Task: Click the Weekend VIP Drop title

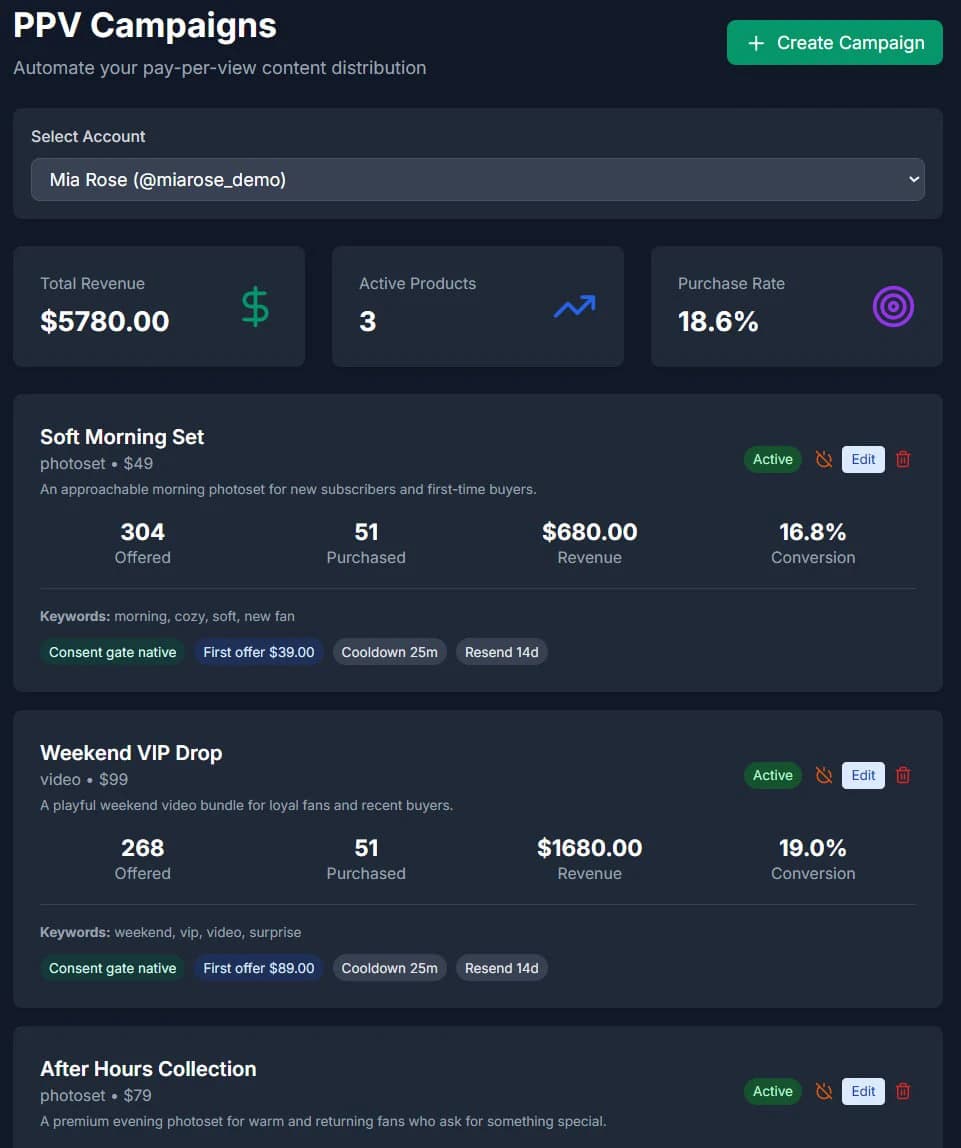Action: click(131, 753)
